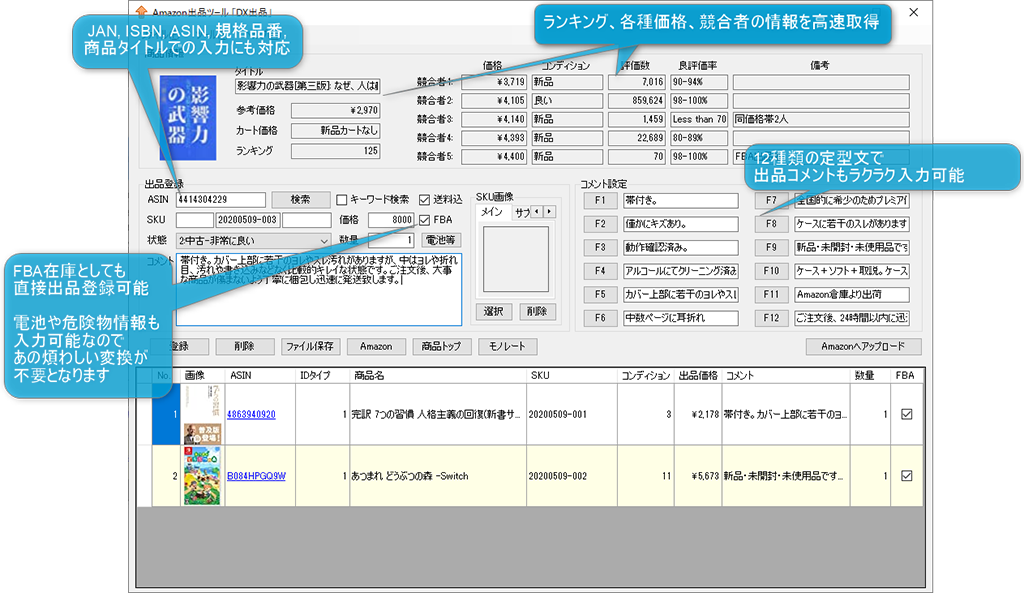Open ASIN link 4863940920
The height and width of the screenshot is (593, 1024).
[251, 414]
